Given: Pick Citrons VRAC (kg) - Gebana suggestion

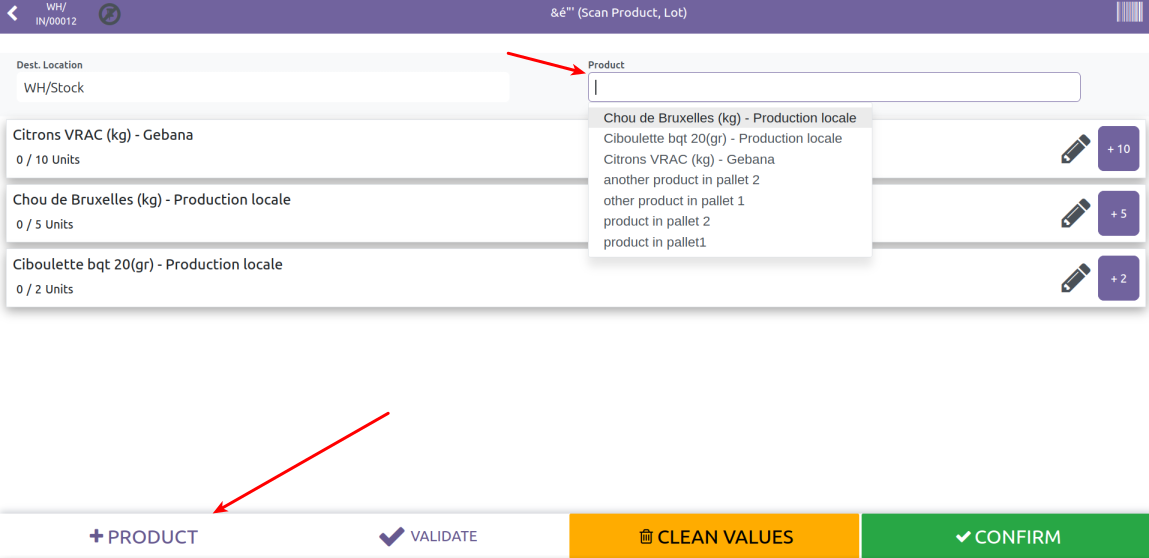Looking at the screenshot, I should click(x=688, y=159).
